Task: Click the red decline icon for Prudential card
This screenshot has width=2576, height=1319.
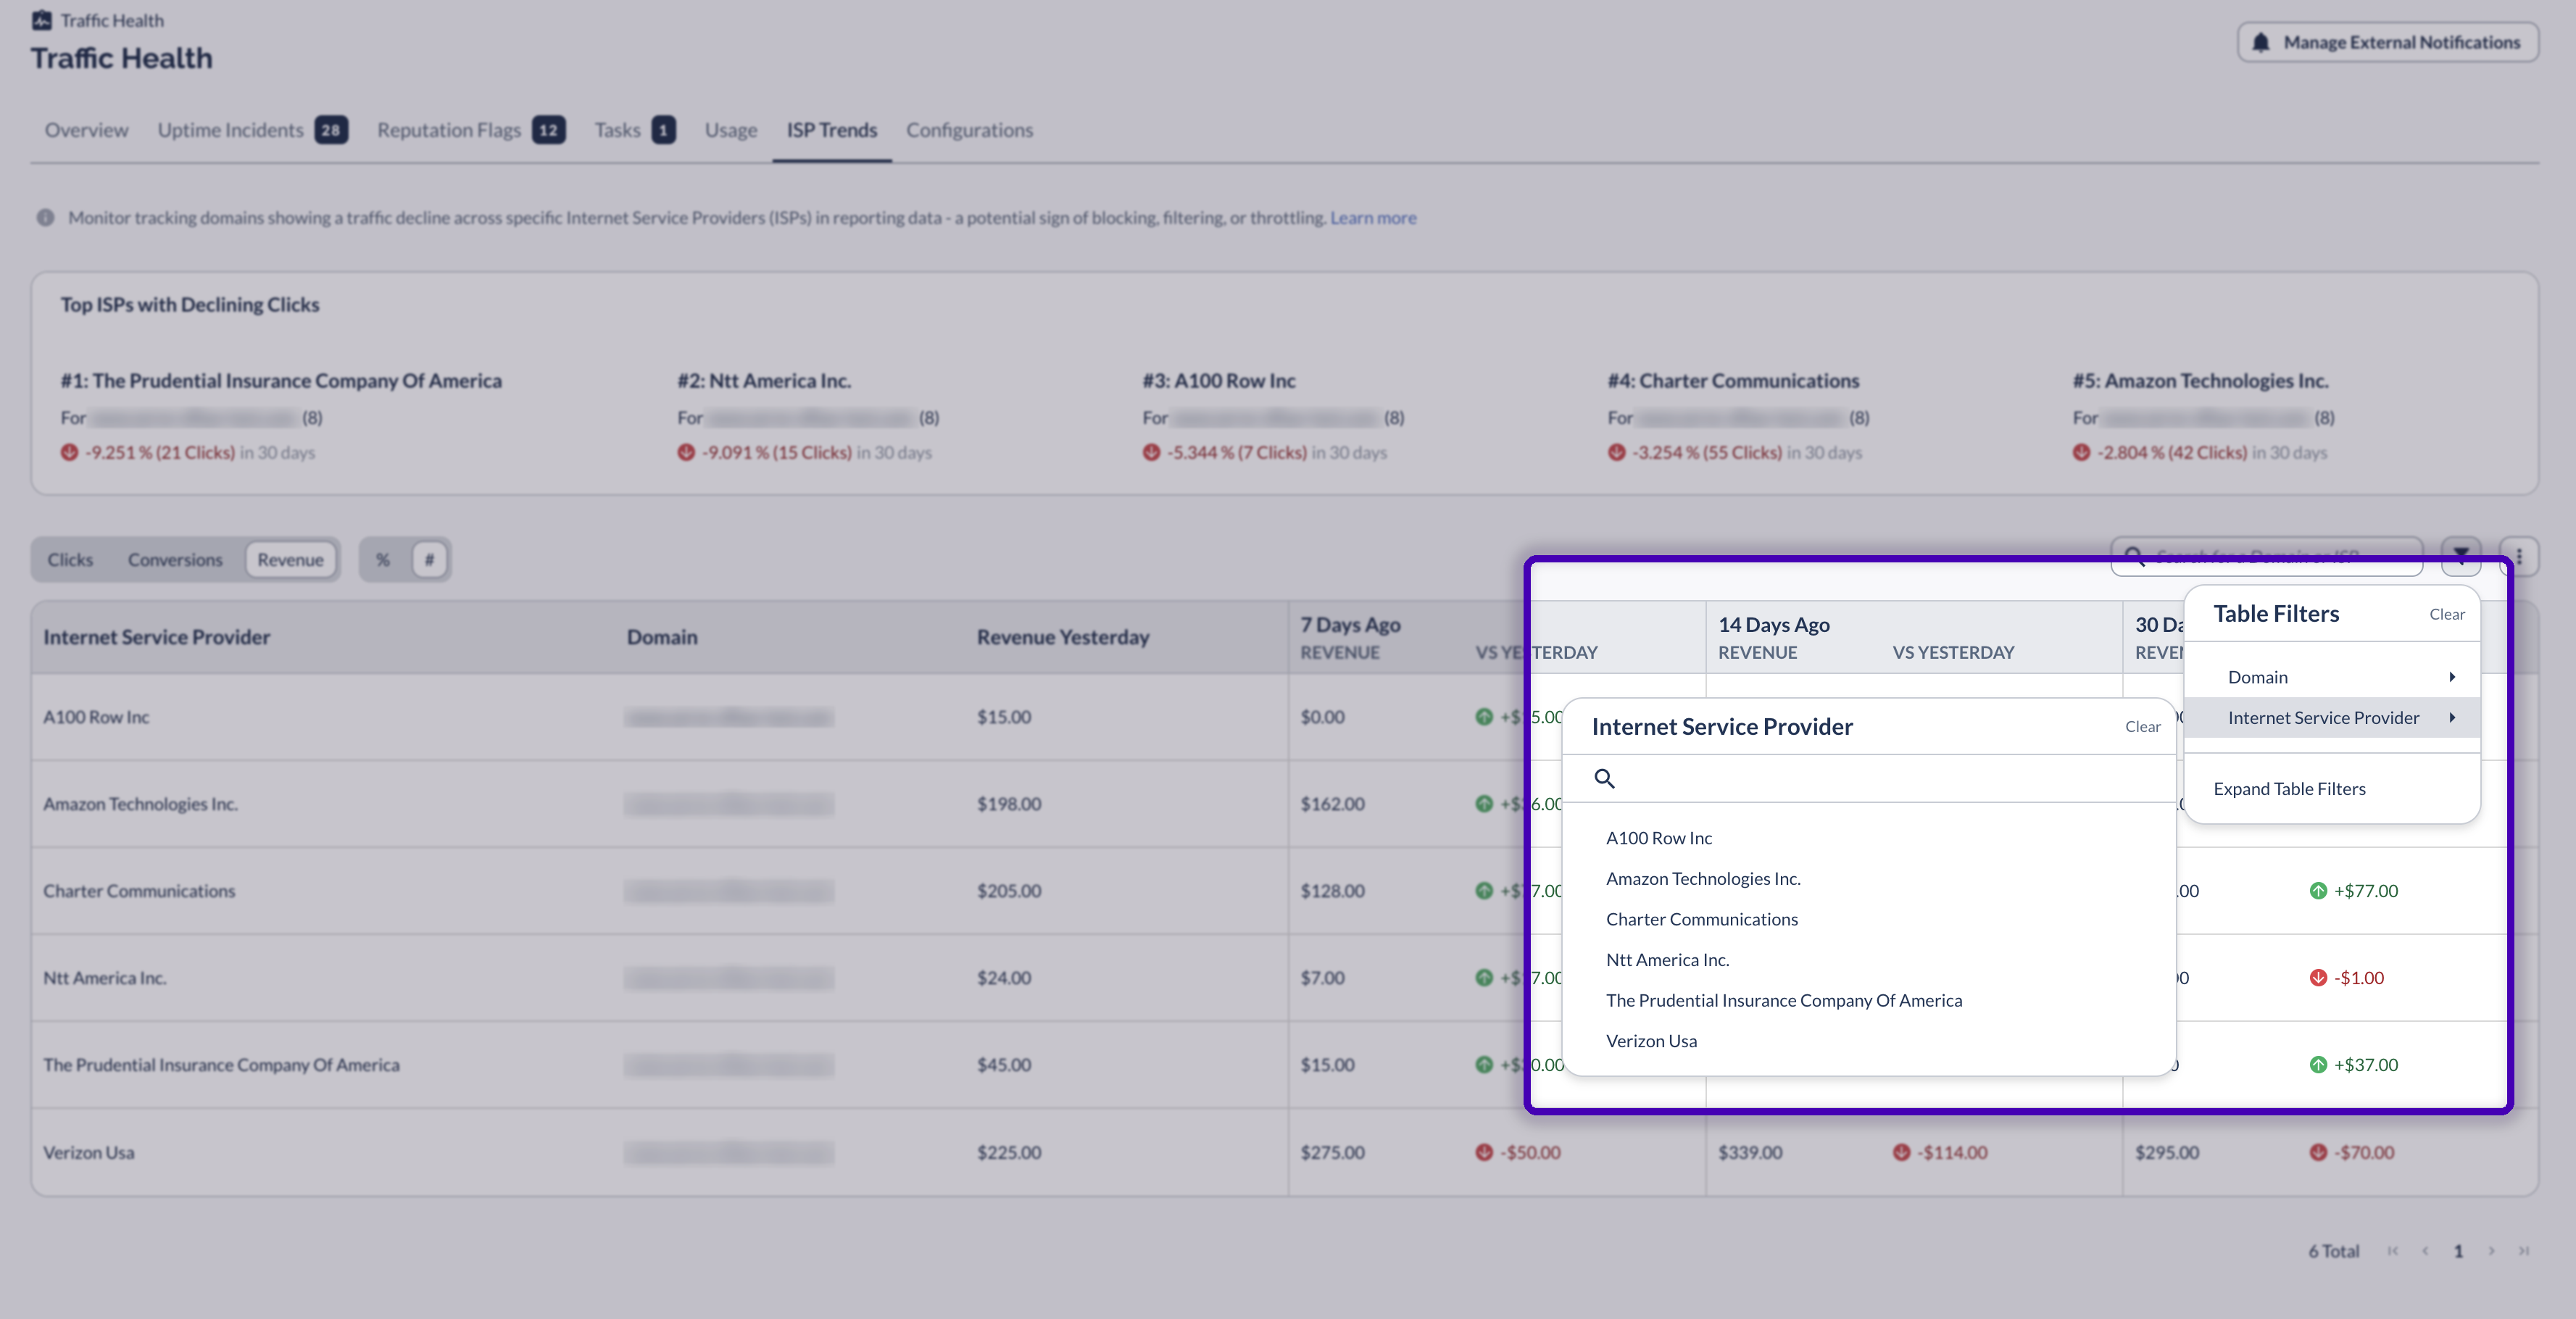Action: [69, 452]
